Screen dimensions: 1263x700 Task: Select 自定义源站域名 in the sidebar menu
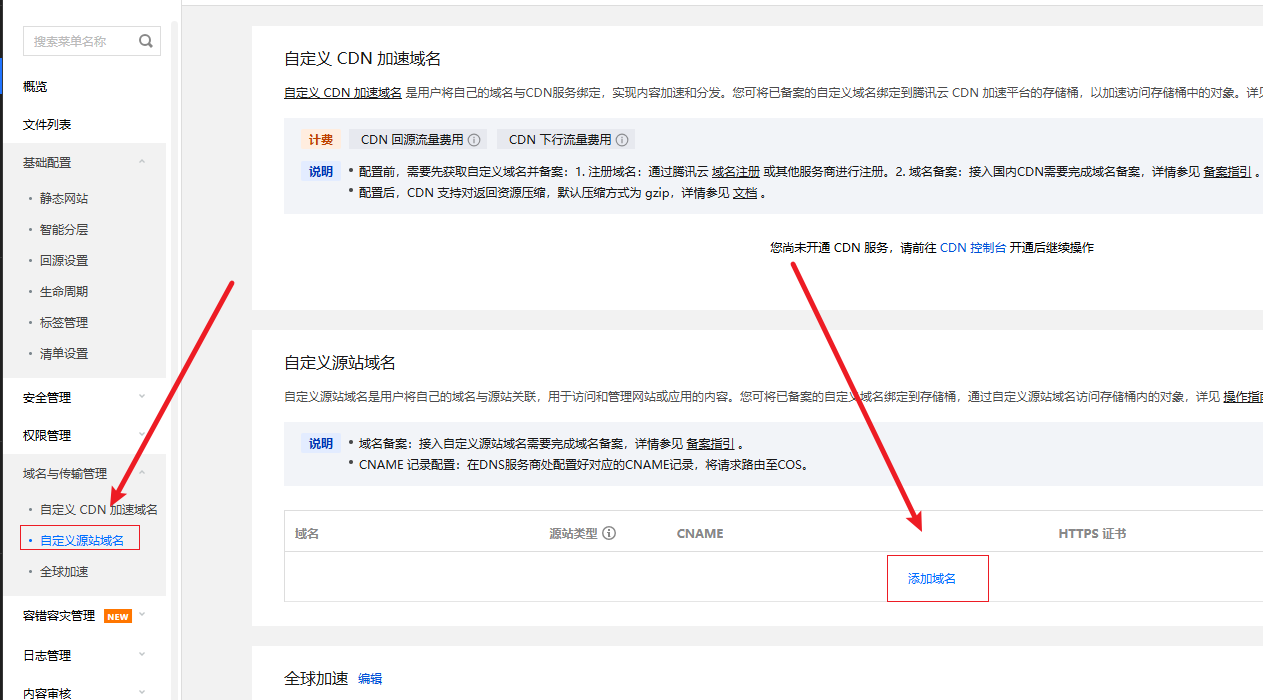[82, 541]
